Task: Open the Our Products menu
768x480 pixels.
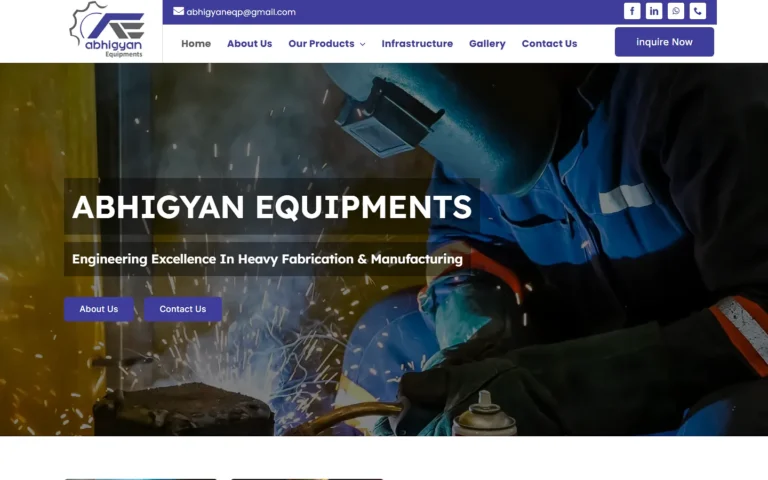Action: [321, 44]
